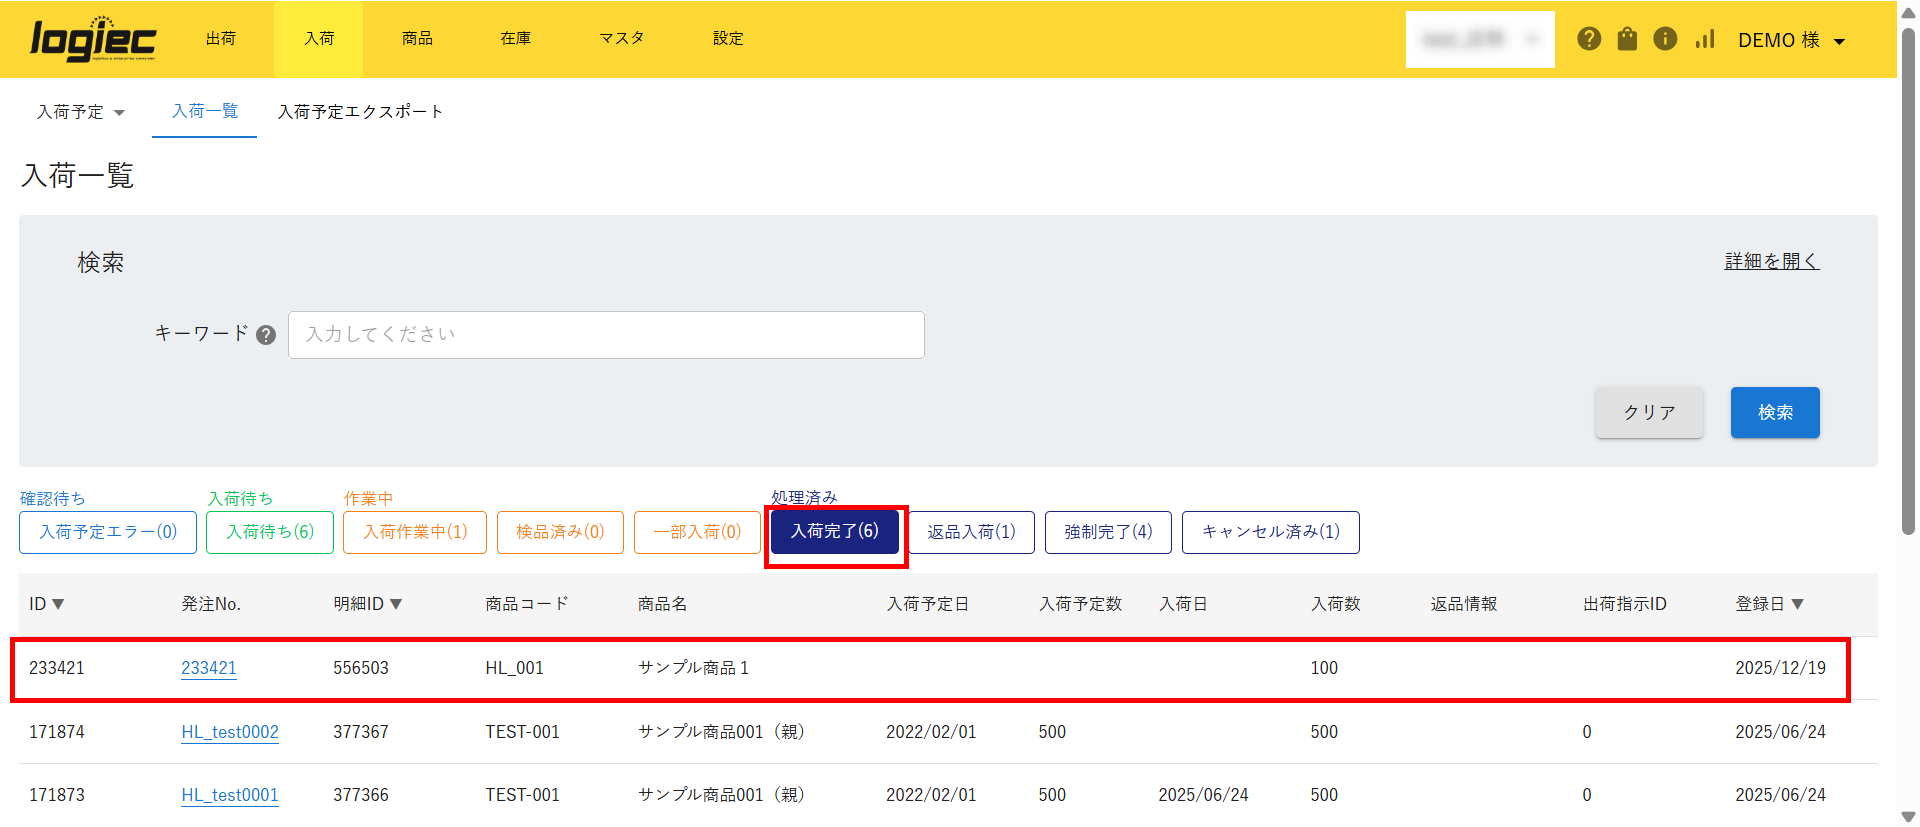Screen dimensions: 1920x827
Task: Open the 設定 menu
Action: [728, 39]
